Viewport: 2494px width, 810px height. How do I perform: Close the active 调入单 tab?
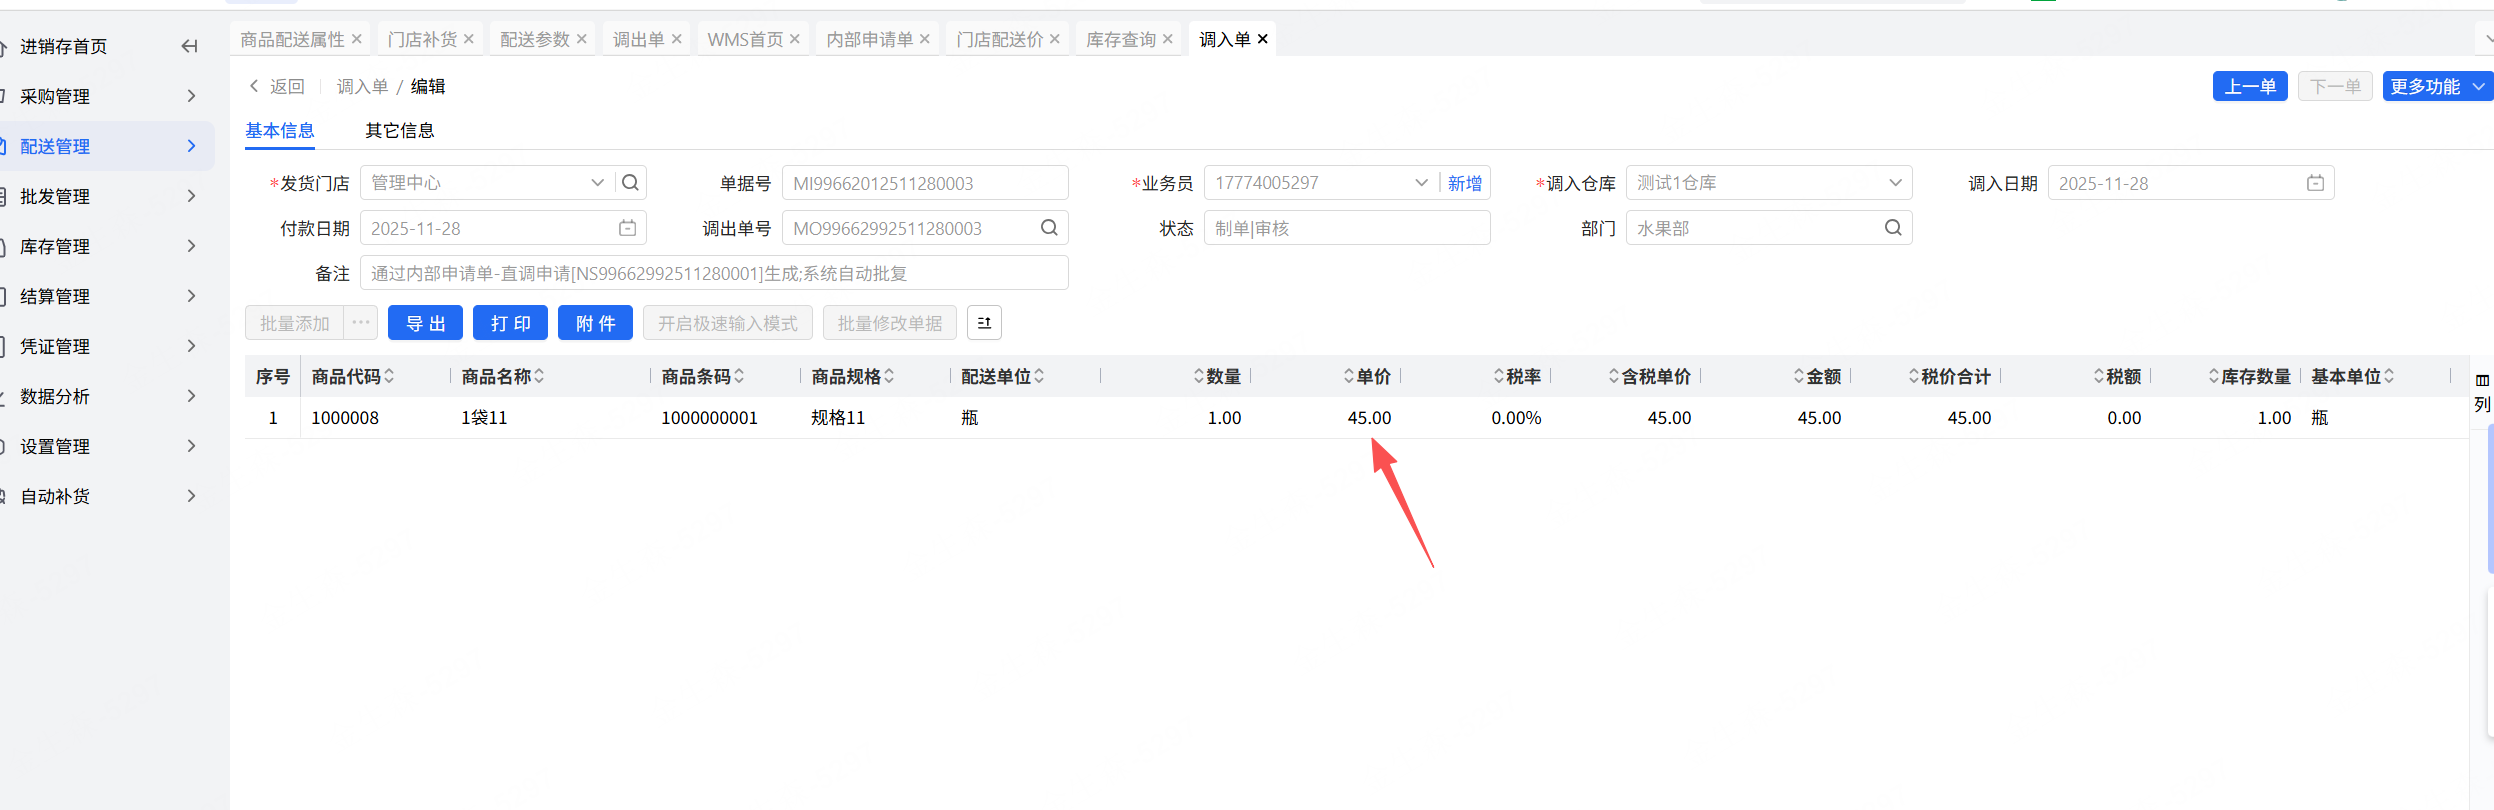[x=1262, y=39]
